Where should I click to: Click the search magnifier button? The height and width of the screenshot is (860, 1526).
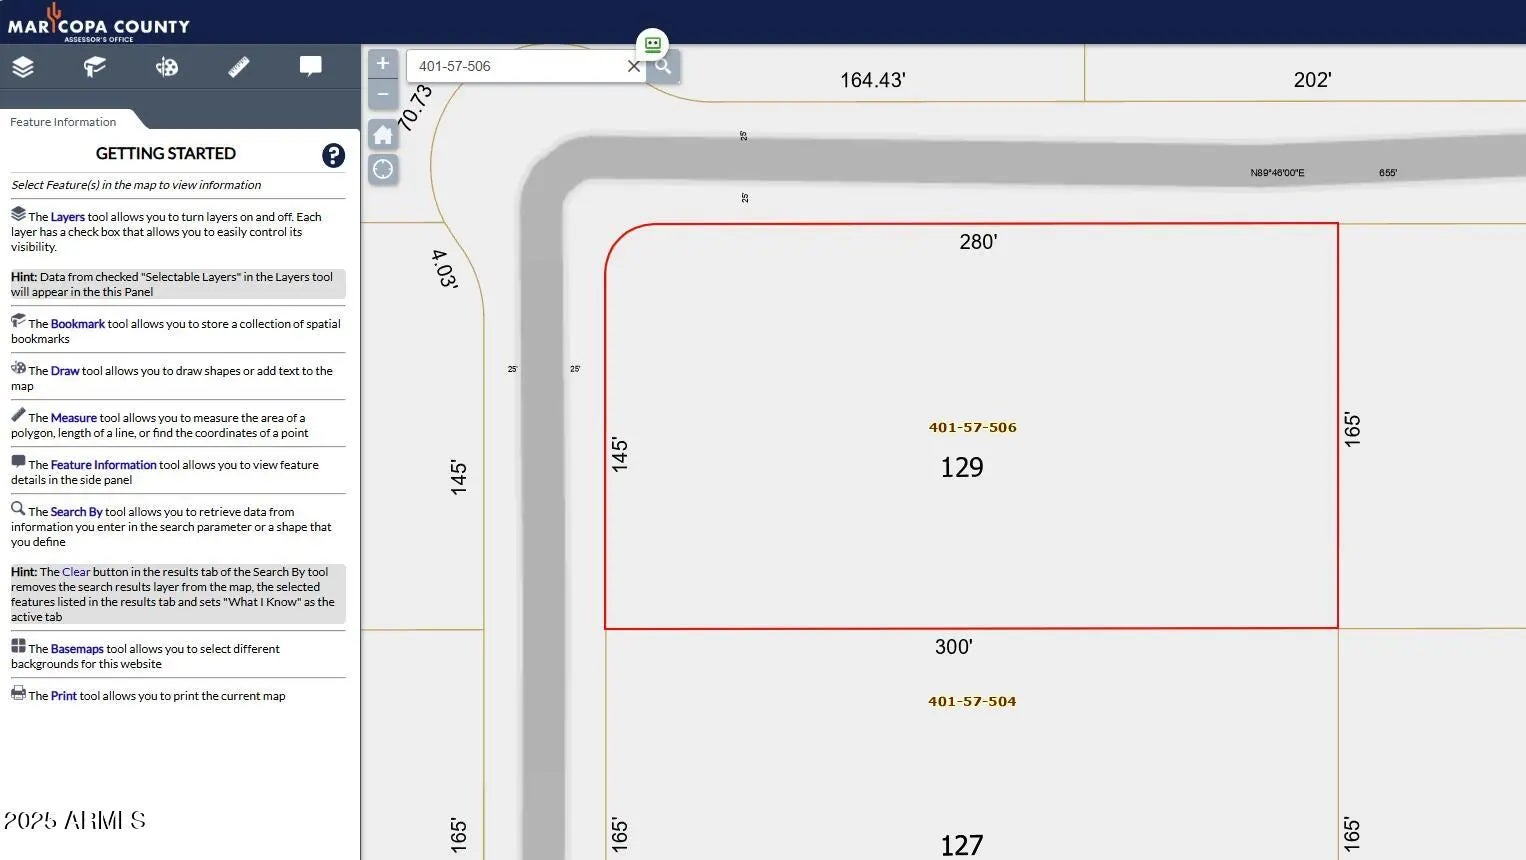(662, 67)
